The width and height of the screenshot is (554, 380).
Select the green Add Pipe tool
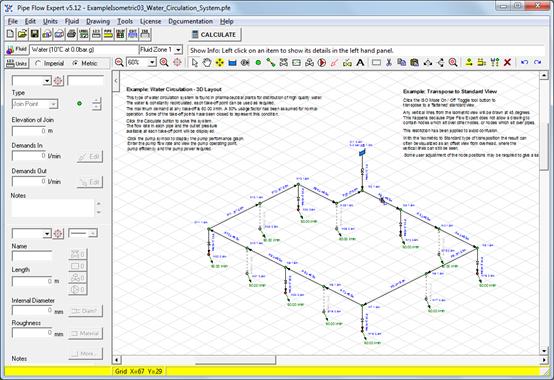click(271, 63)
